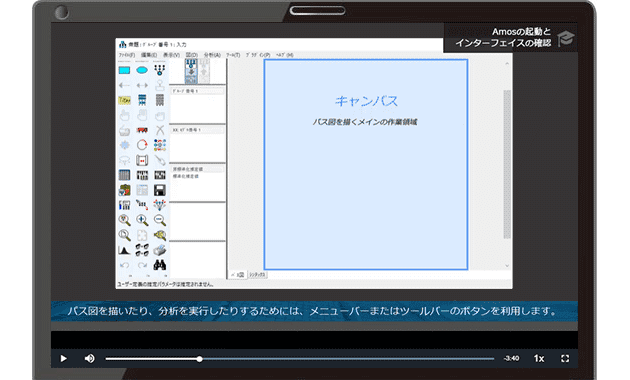
Task: Click the show entire page magnifier
Action: (x=125, y=235)
